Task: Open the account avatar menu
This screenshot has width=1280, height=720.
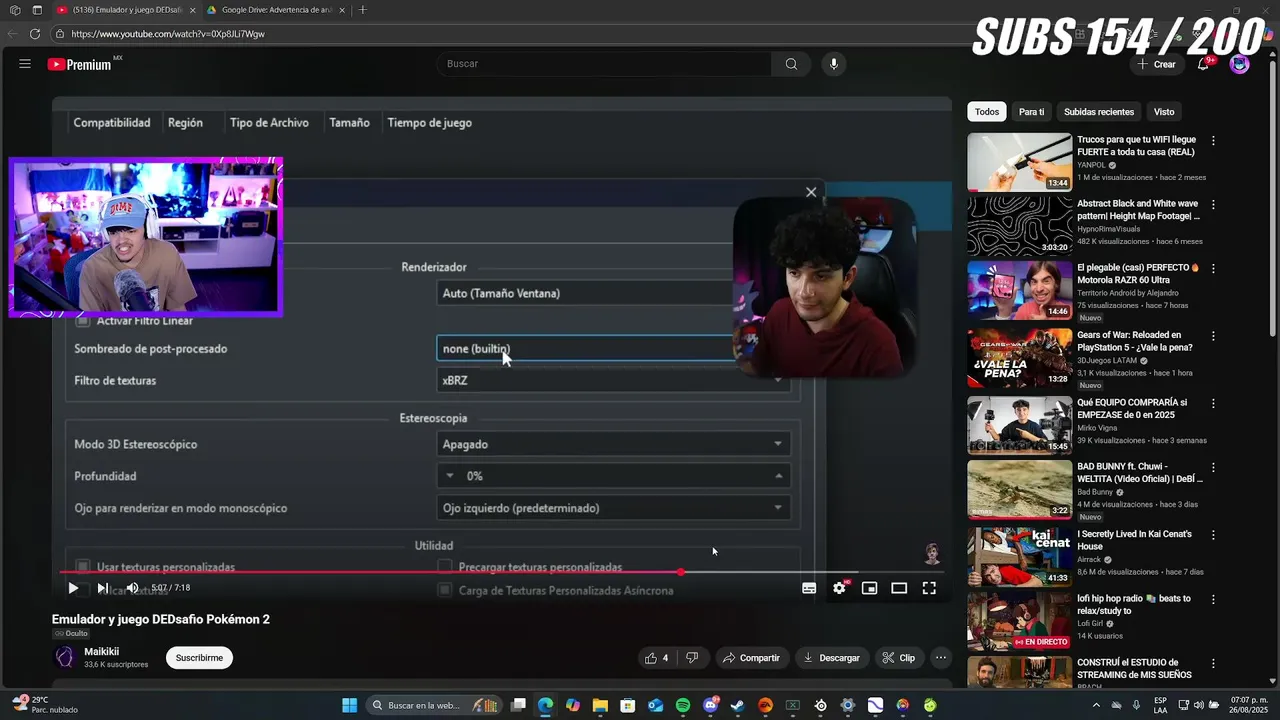Action: tap(1240, 64)
